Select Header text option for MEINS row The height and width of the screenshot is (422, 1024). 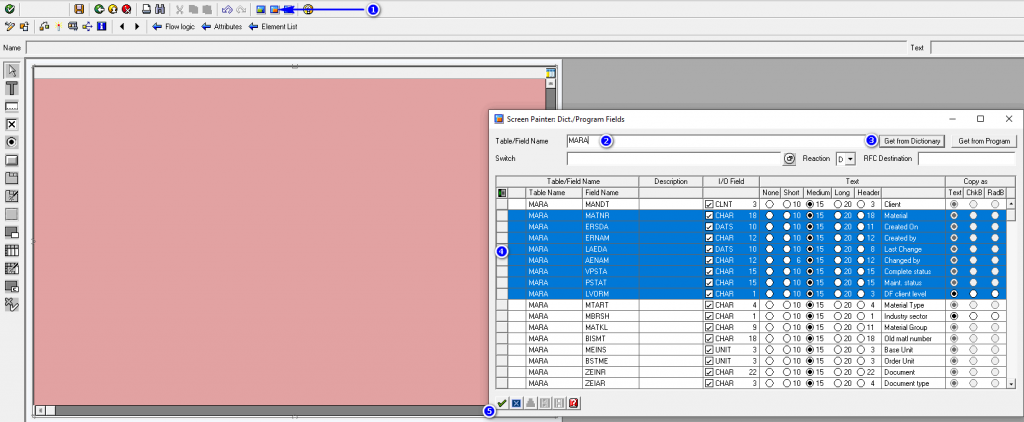coord(861,349)
